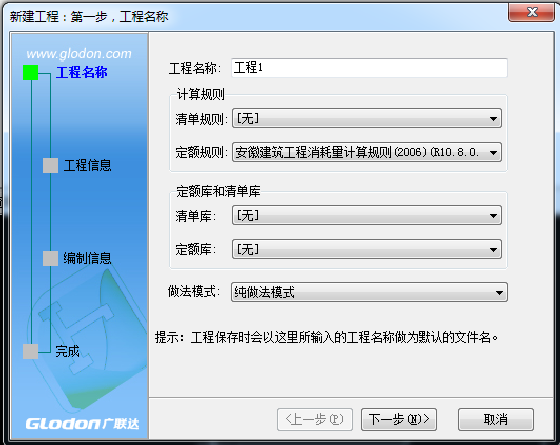The width and height of the screenshot is (560, 445).
Task: Click the 工程名称 text input field
Action: click(369, 68)
